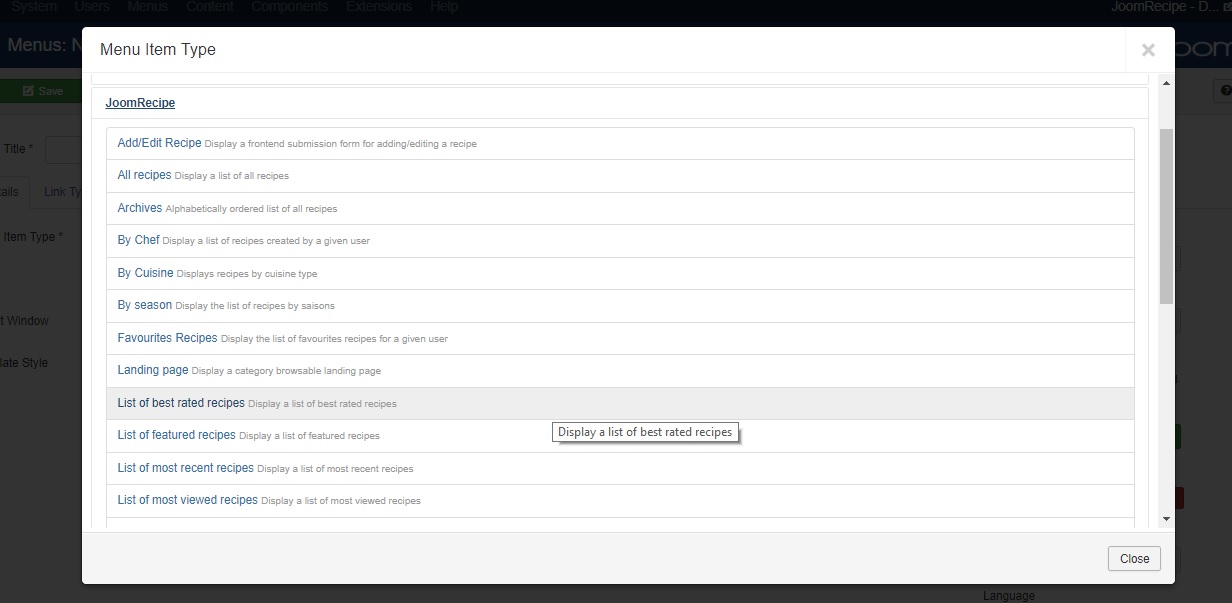The image size is (1232, 603).
Task: Choose the Archives menu item type
Action: point(620,208)
